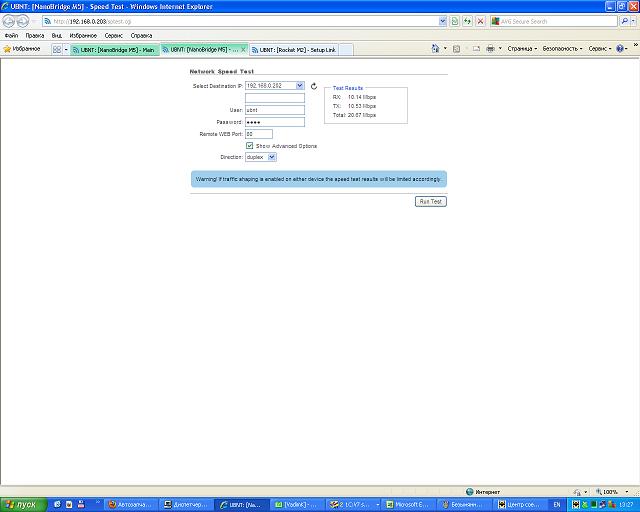
Task: Click the User field containing ubnt
Action: pos(275,110)
